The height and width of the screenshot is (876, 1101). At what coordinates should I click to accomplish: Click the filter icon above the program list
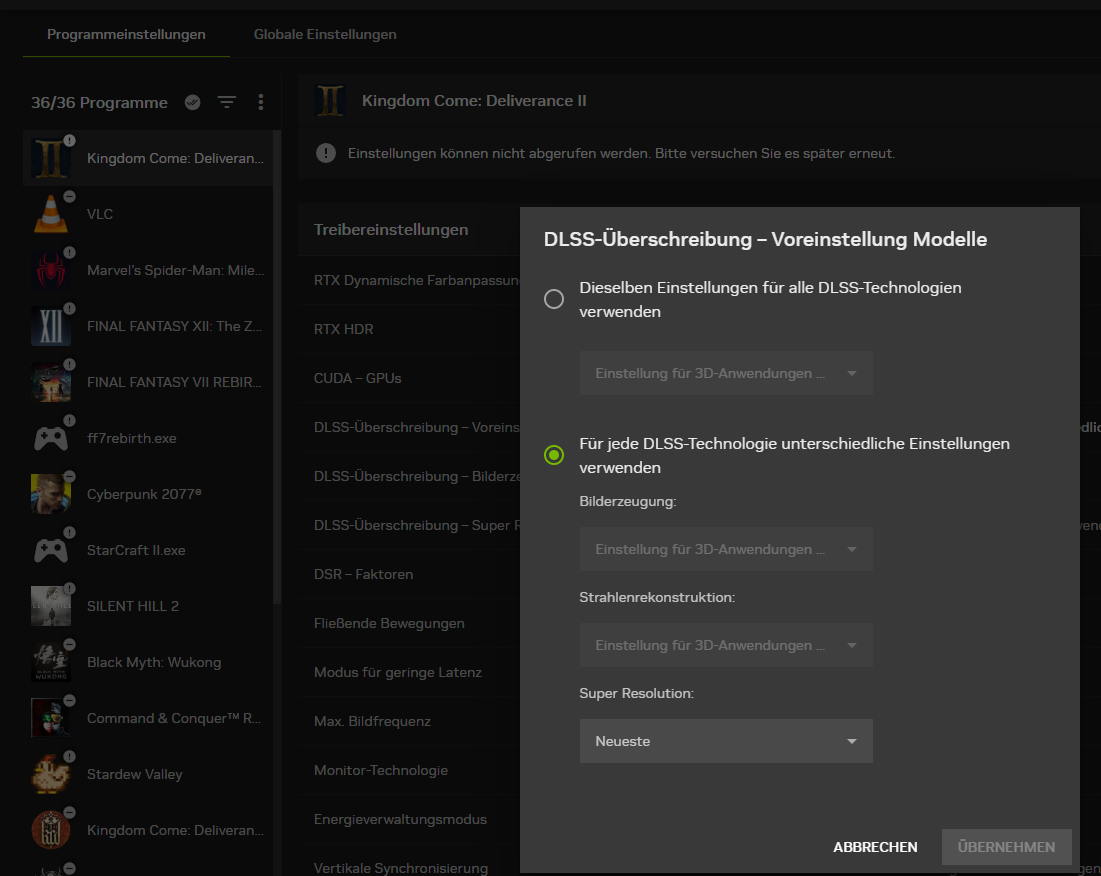tap(227, 102)
